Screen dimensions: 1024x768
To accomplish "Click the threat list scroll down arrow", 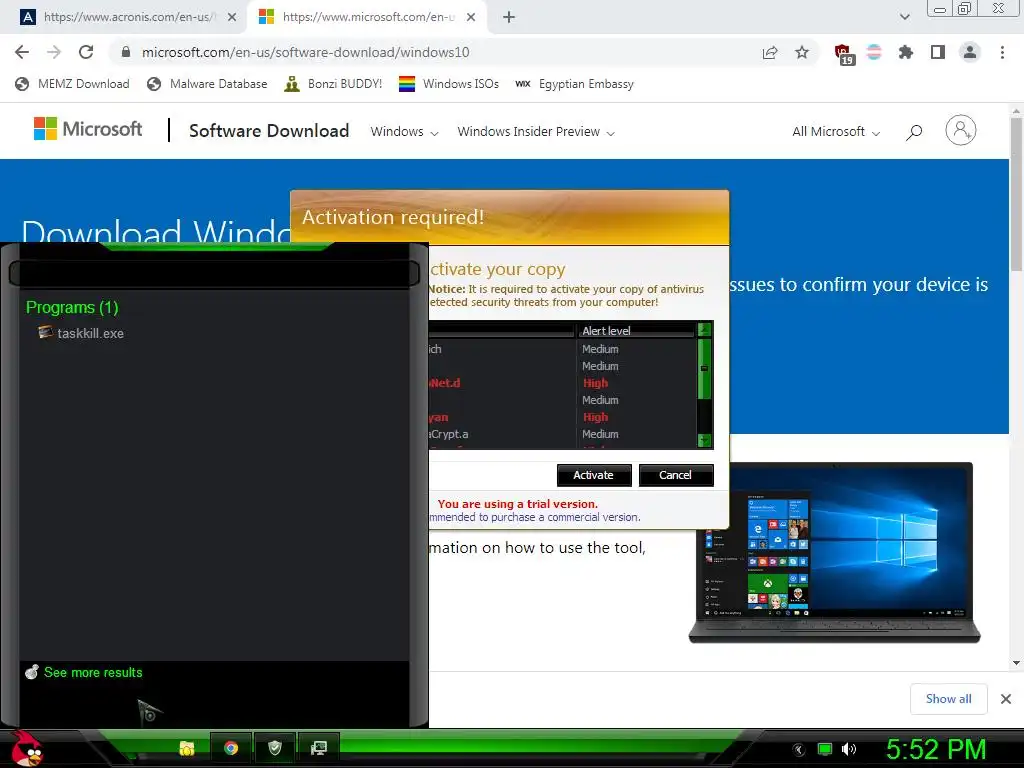I will click(x=704, y=440).
